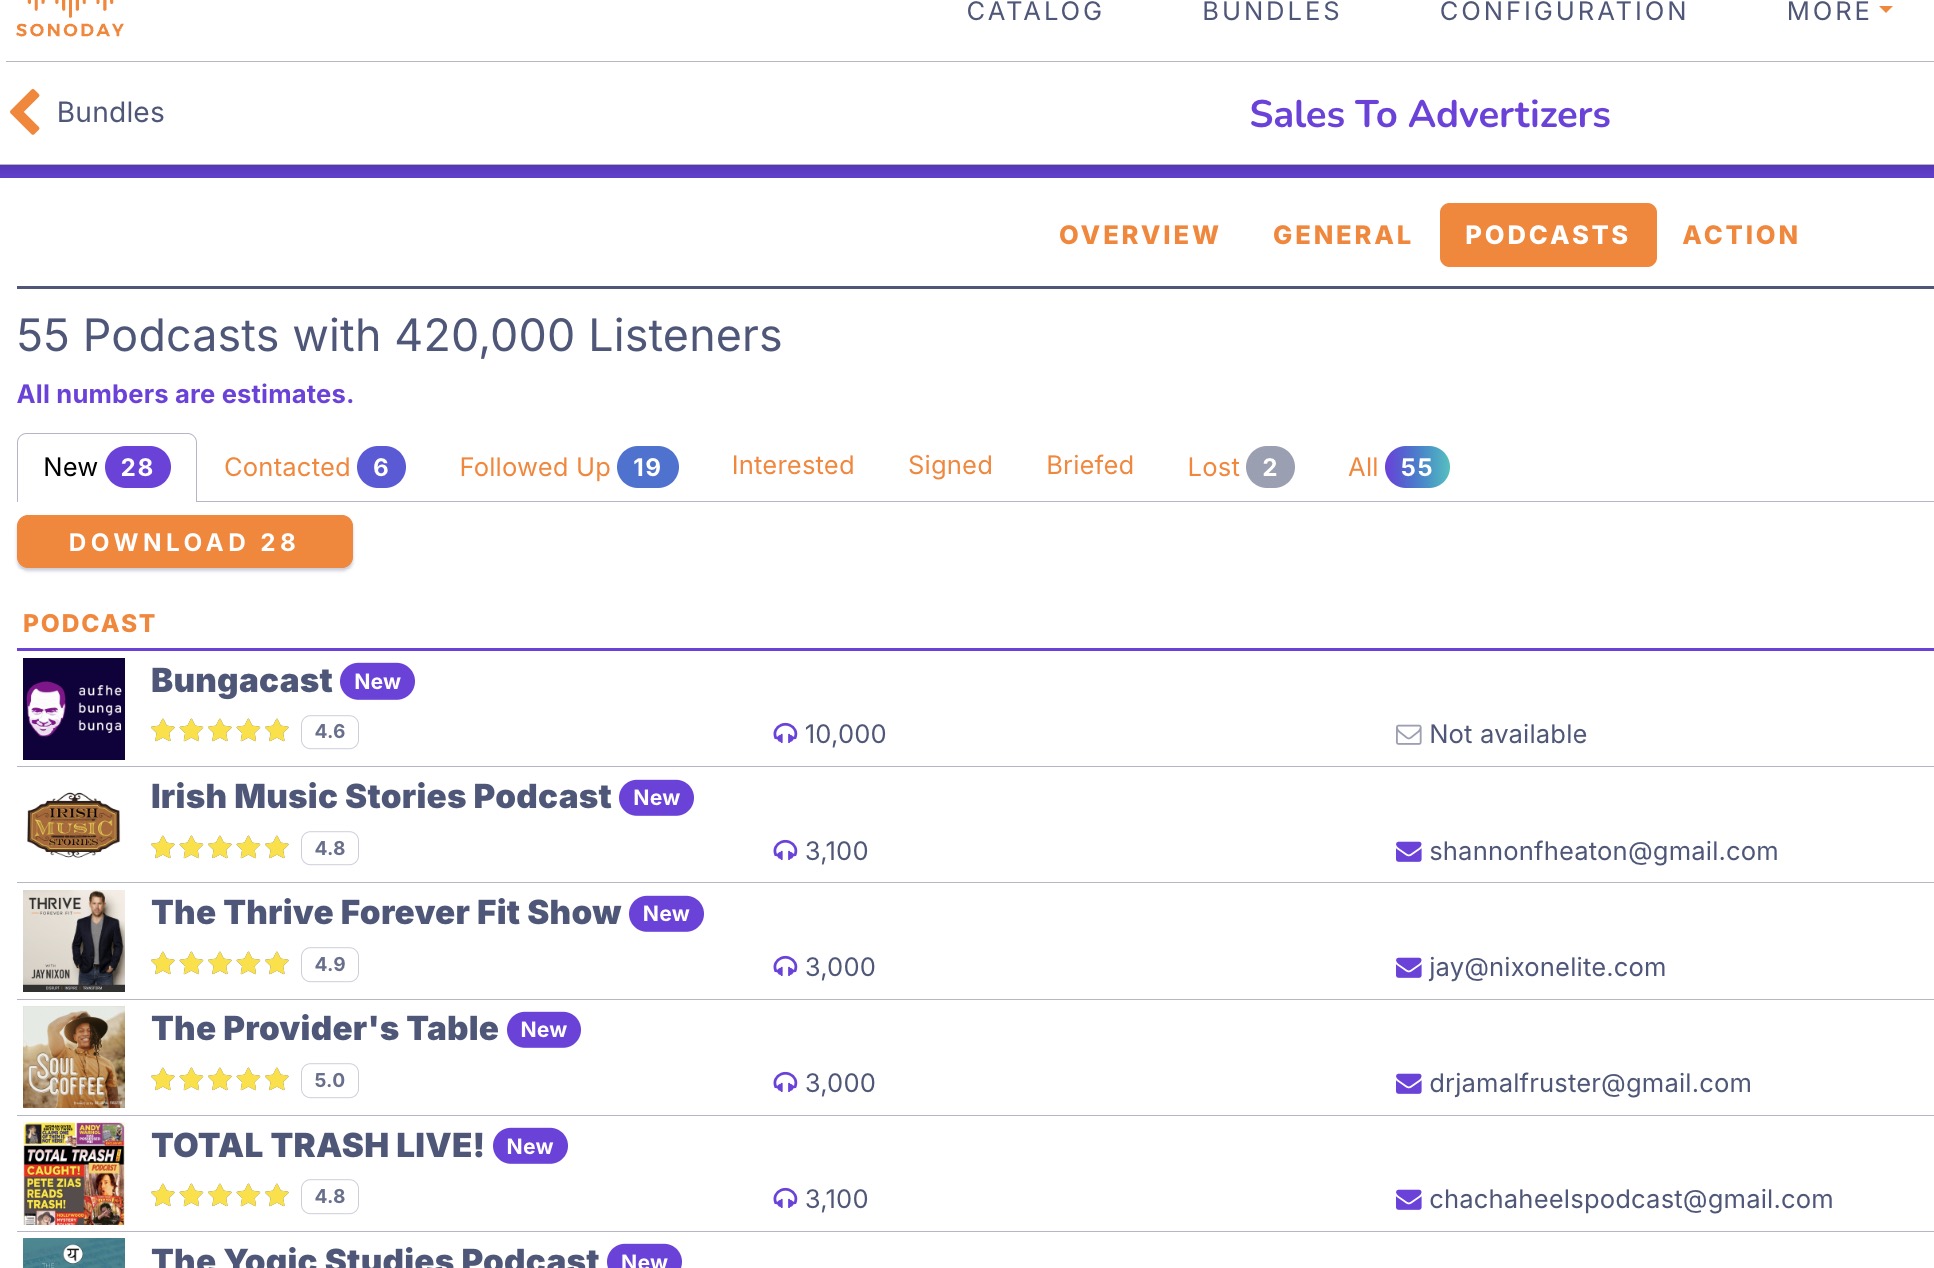Open the CONFIGURATION menu

1563,12
